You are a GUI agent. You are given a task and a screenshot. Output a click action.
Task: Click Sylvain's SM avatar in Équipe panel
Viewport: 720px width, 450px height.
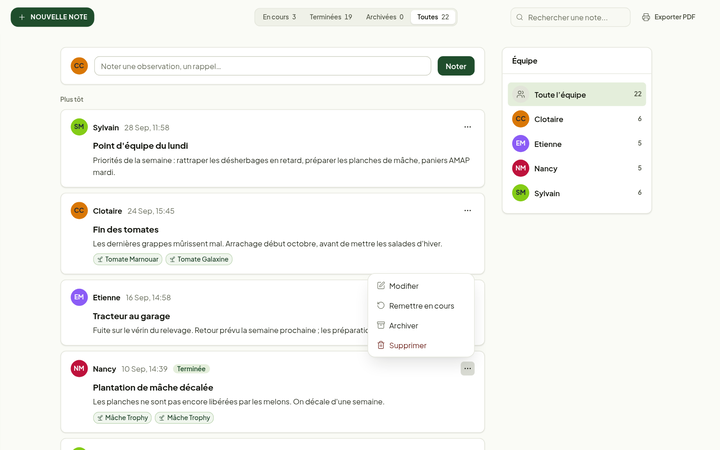521,193
